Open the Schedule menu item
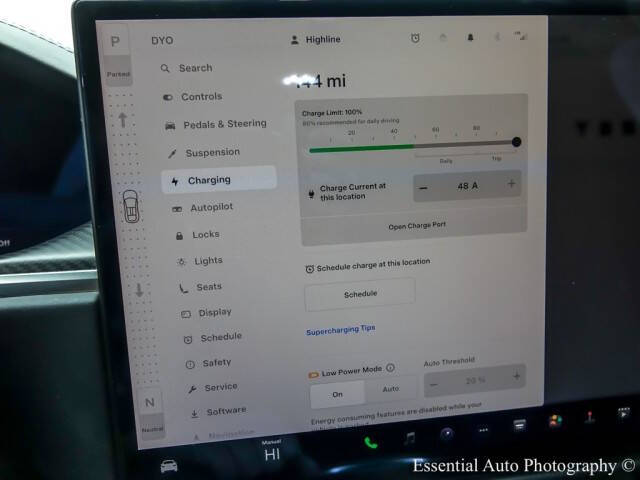 pyautogui.click(x=212, y=338)
